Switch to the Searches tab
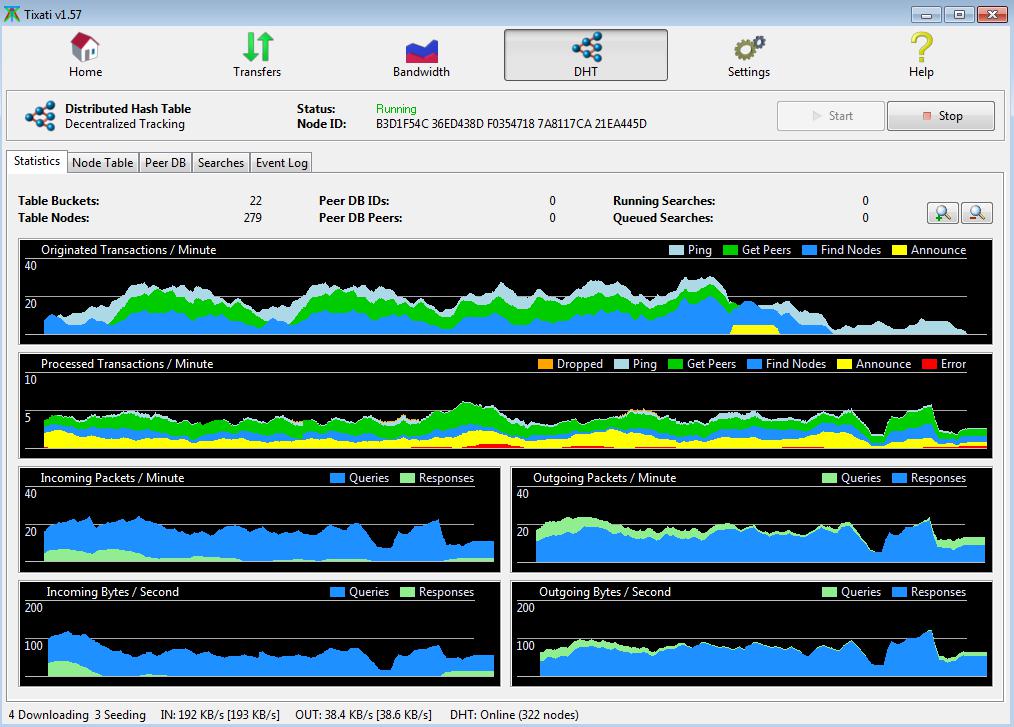The image size is (1014, 727). [x=220, y=163]
